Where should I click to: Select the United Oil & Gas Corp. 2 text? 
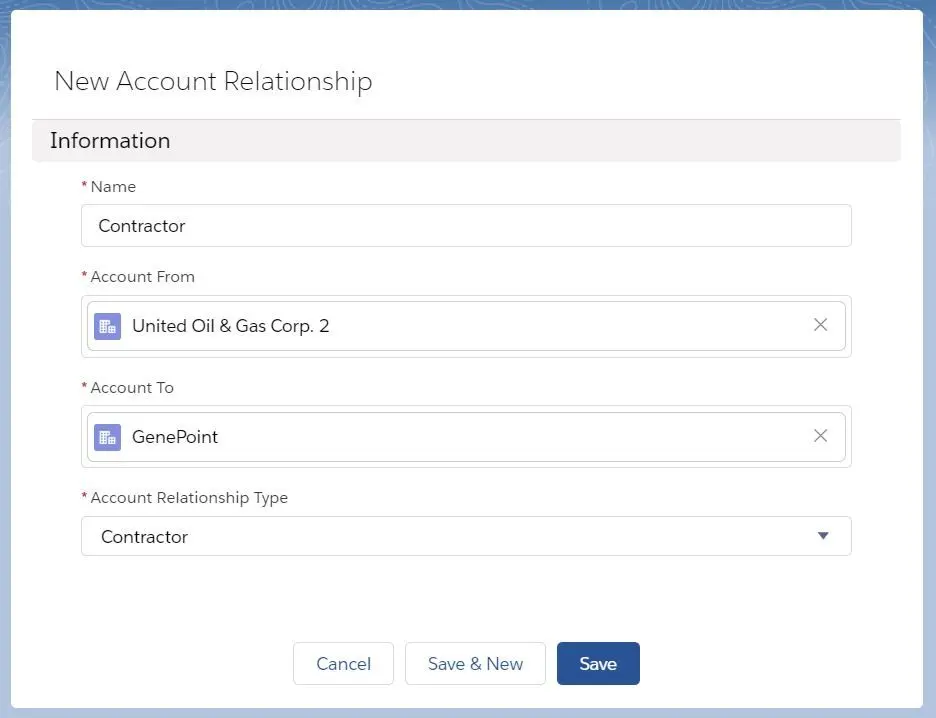pos(230,326)
